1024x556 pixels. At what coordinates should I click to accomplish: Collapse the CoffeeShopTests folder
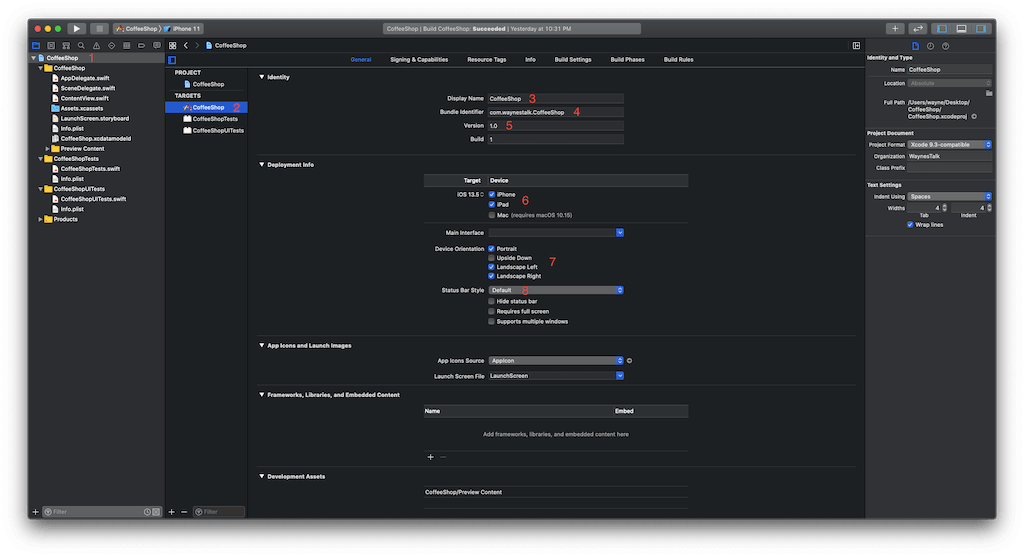point(40,159)
